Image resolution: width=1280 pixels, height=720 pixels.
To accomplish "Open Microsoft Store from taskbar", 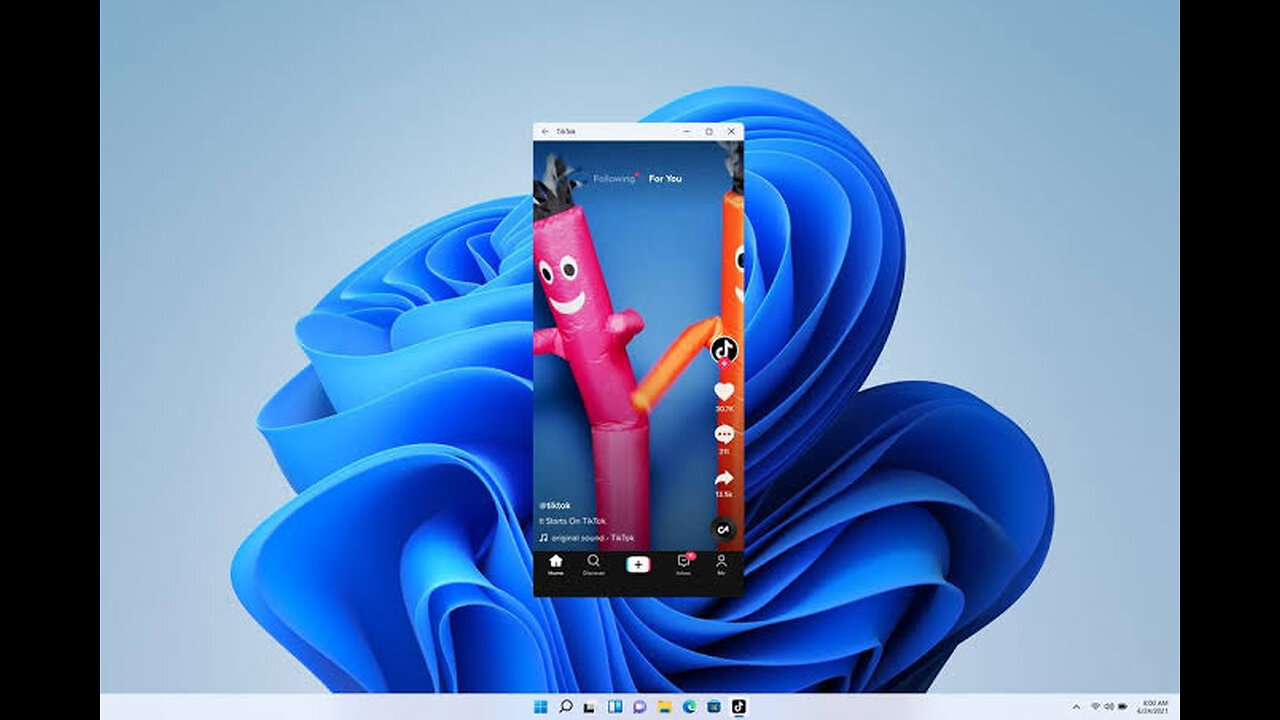I will [714, 707].
